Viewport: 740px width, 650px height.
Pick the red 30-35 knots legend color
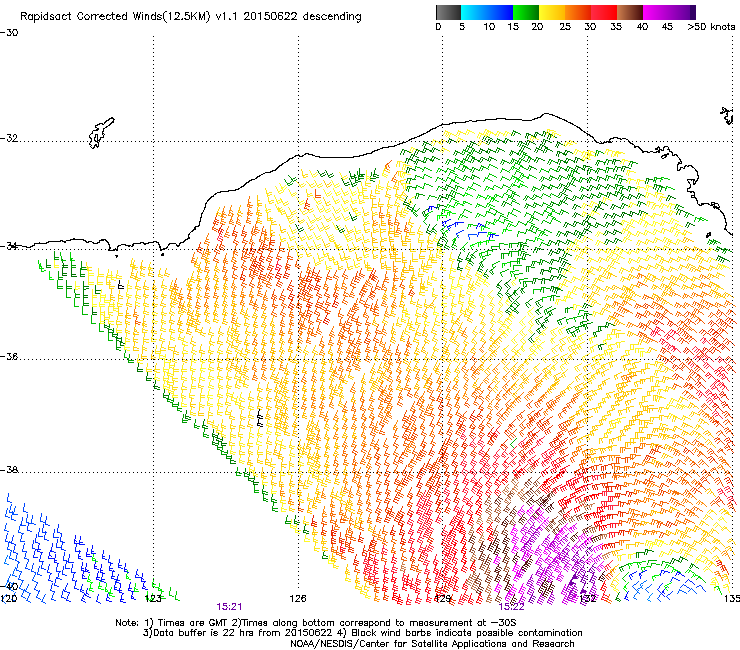coord(604,12)
